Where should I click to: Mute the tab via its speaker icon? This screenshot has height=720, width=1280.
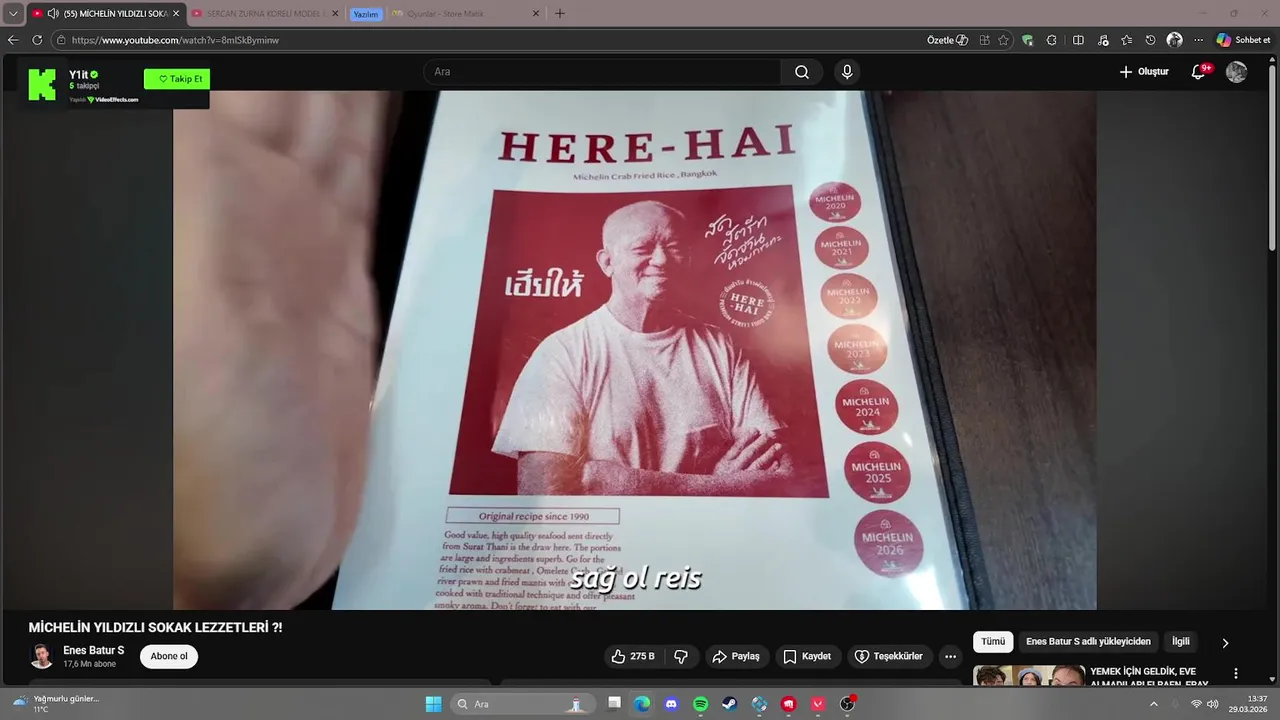pos(53,14)
